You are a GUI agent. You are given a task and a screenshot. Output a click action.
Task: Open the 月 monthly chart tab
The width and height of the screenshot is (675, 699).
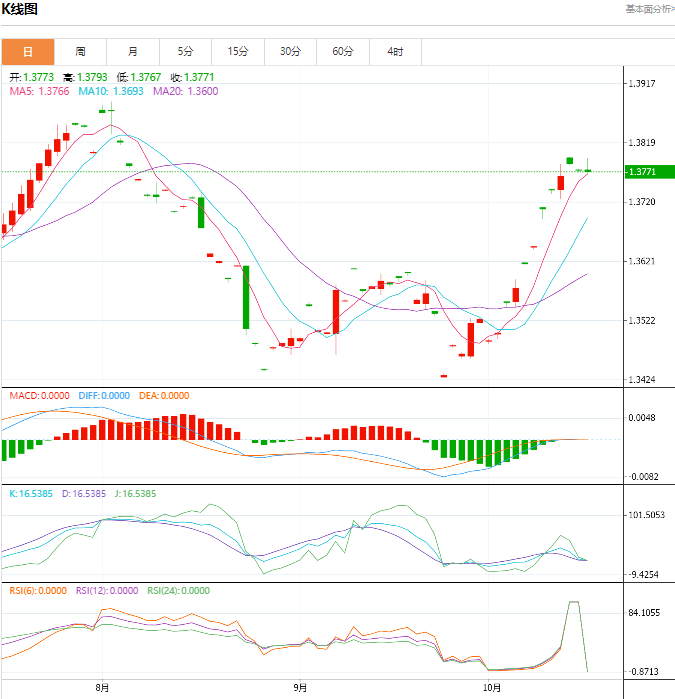click(x=133, y=52)
